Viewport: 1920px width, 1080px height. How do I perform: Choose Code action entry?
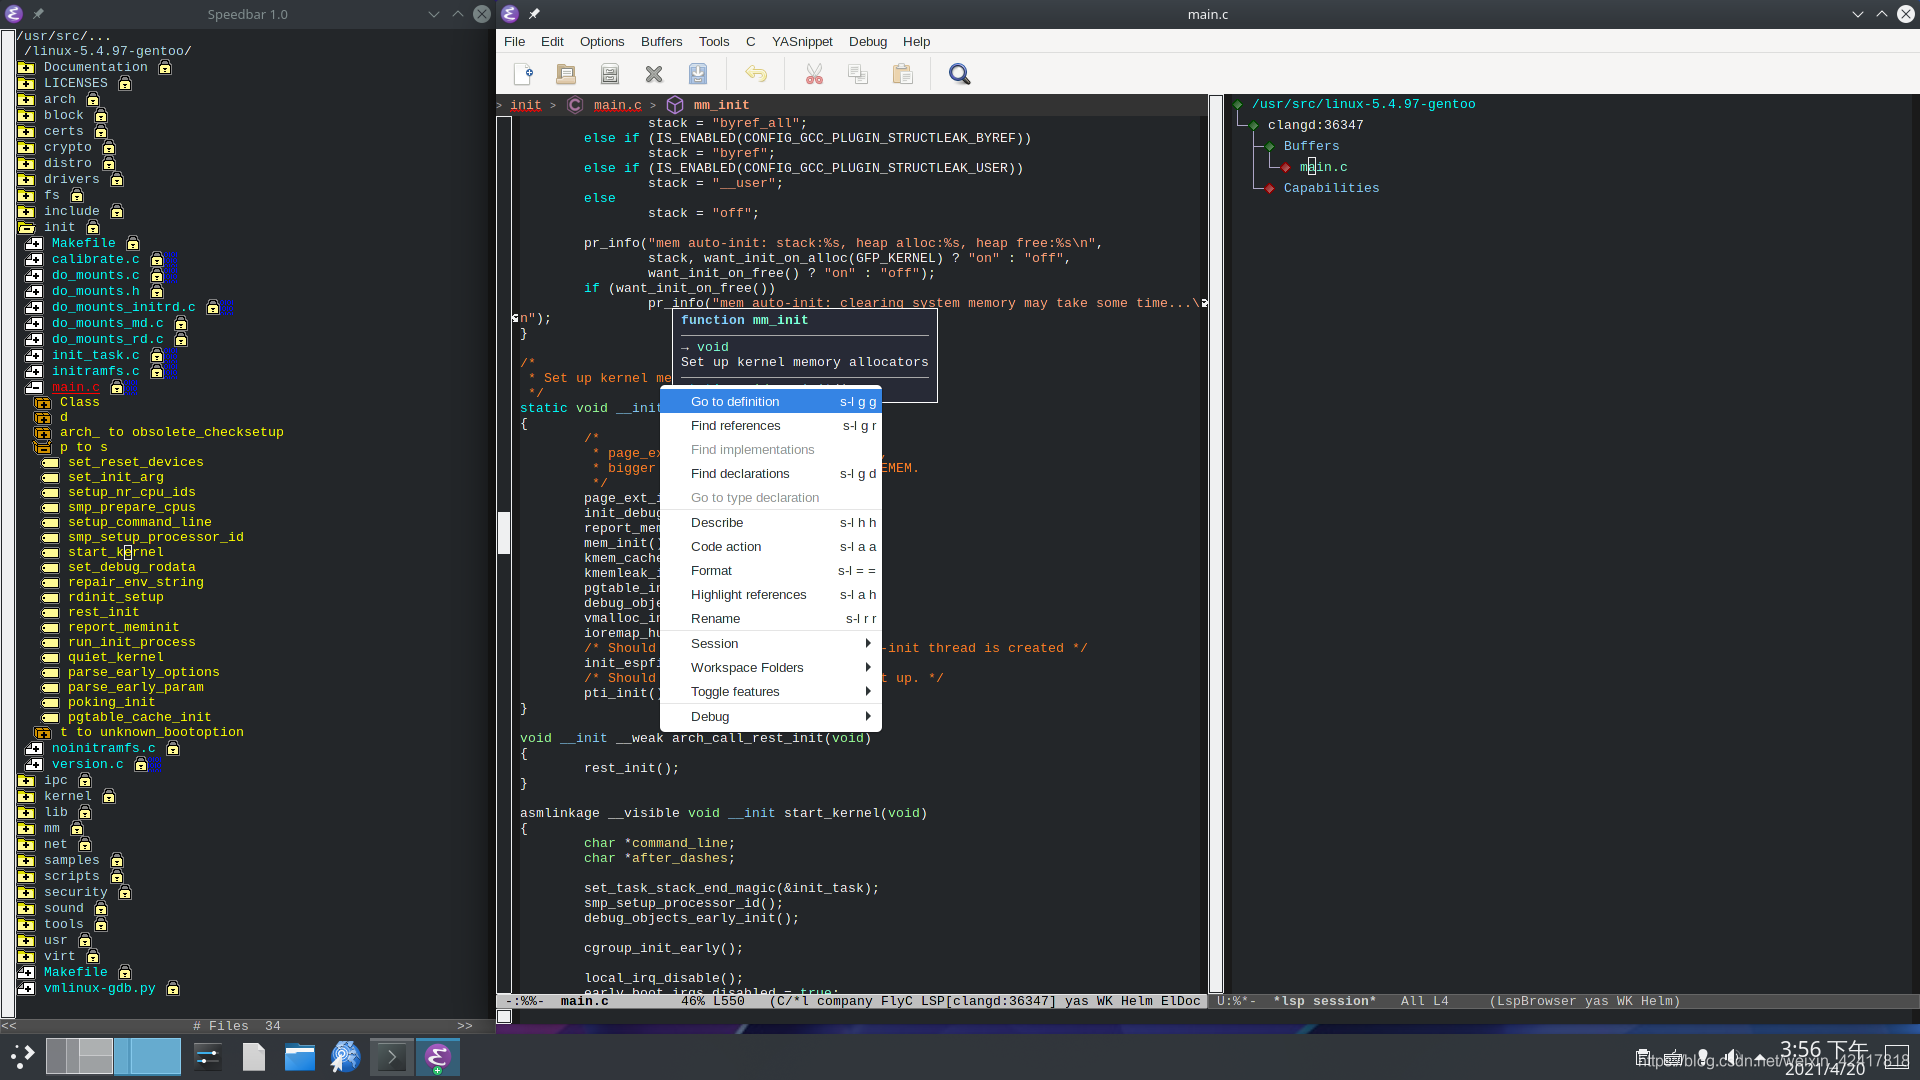point(771,547)
